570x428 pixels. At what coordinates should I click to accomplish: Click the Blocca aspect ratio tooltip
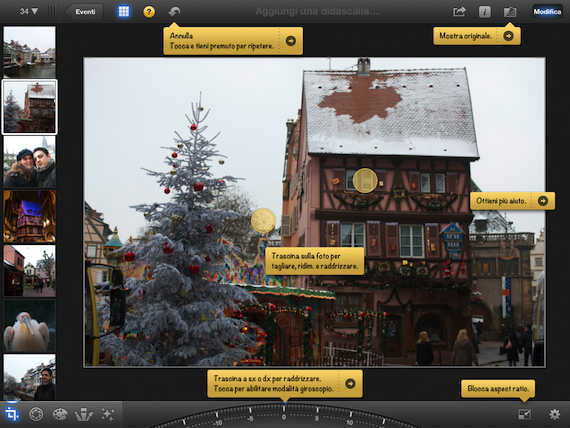click(x=498, y=389)
